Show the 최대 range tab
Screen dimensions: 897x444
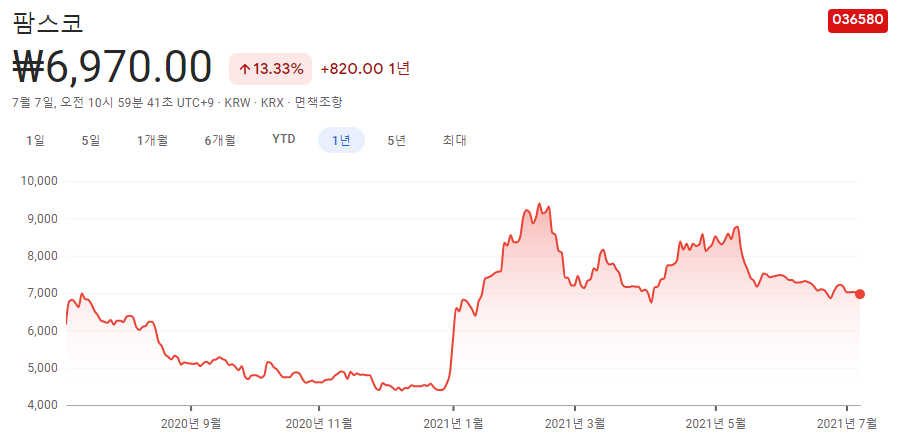click(x=454, y=140)
